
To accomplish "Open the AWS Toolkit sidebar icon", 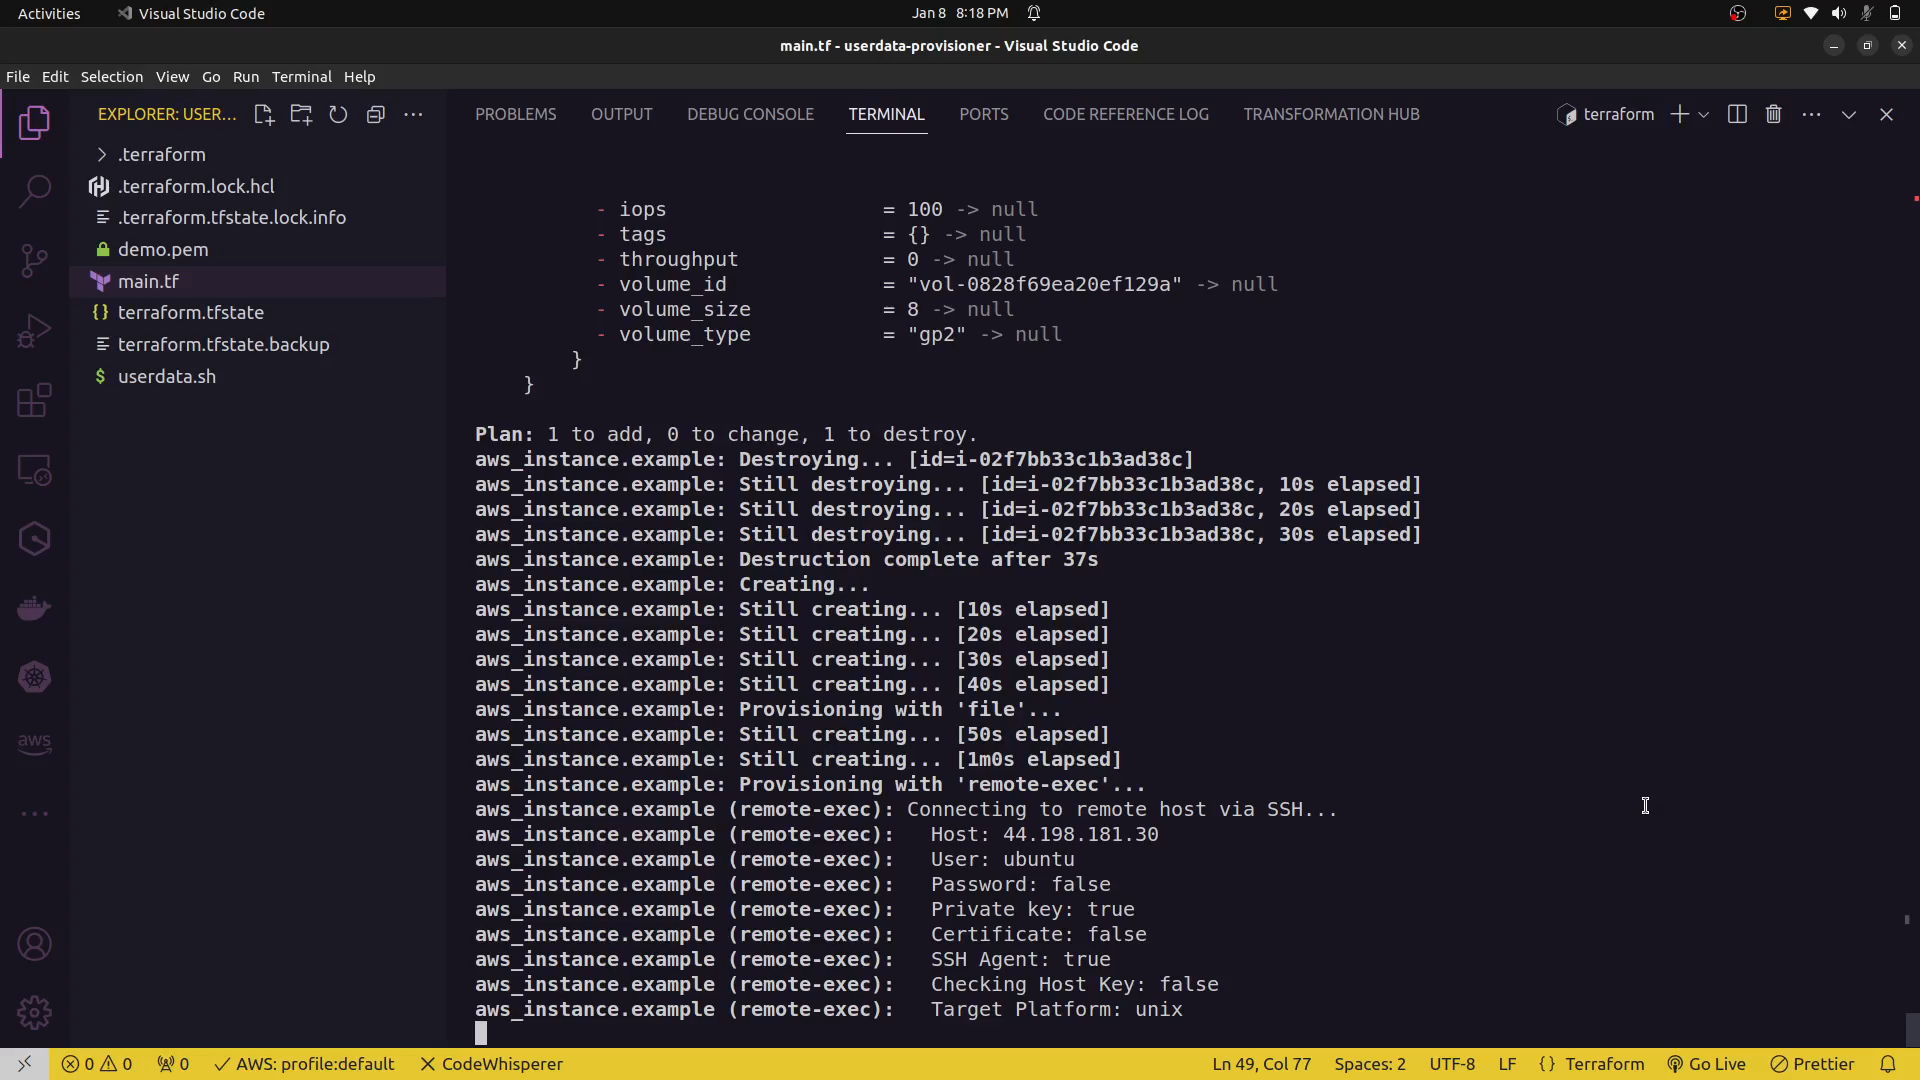I will tap(34, 744).
